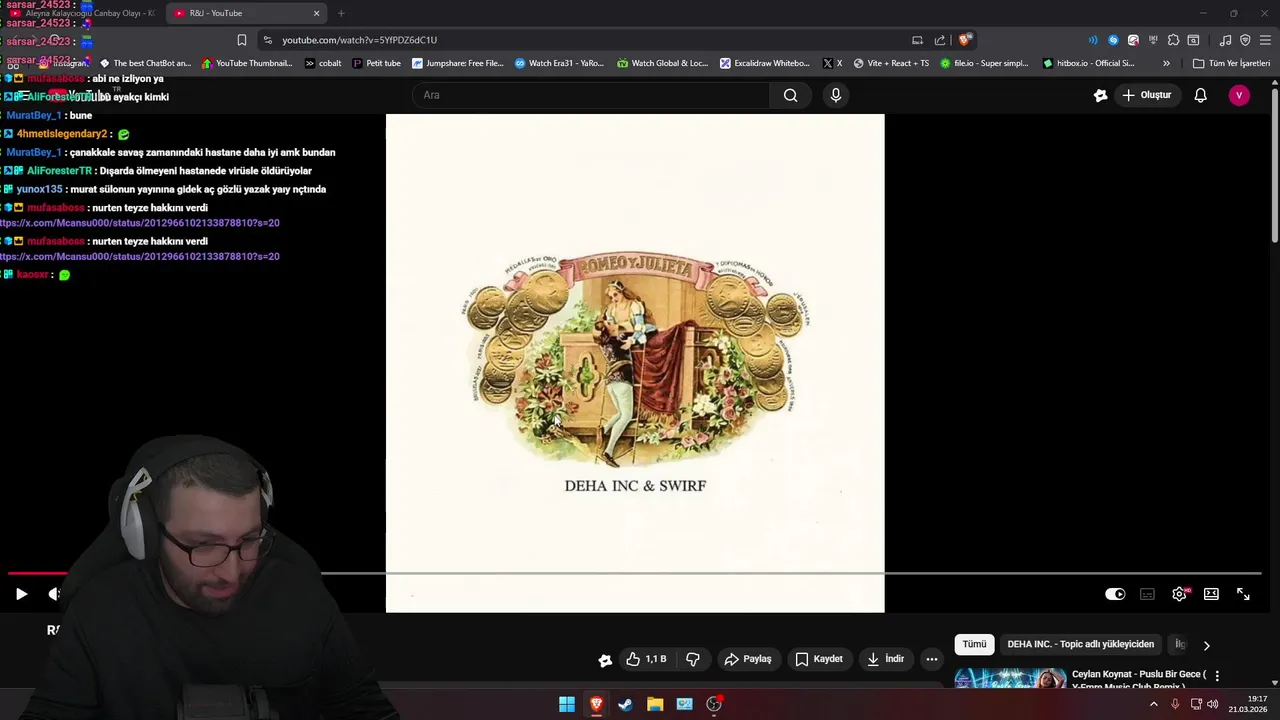
Task: Open the Excalidraw Whiteboard bookmark
Action: (x=765, y=63)
